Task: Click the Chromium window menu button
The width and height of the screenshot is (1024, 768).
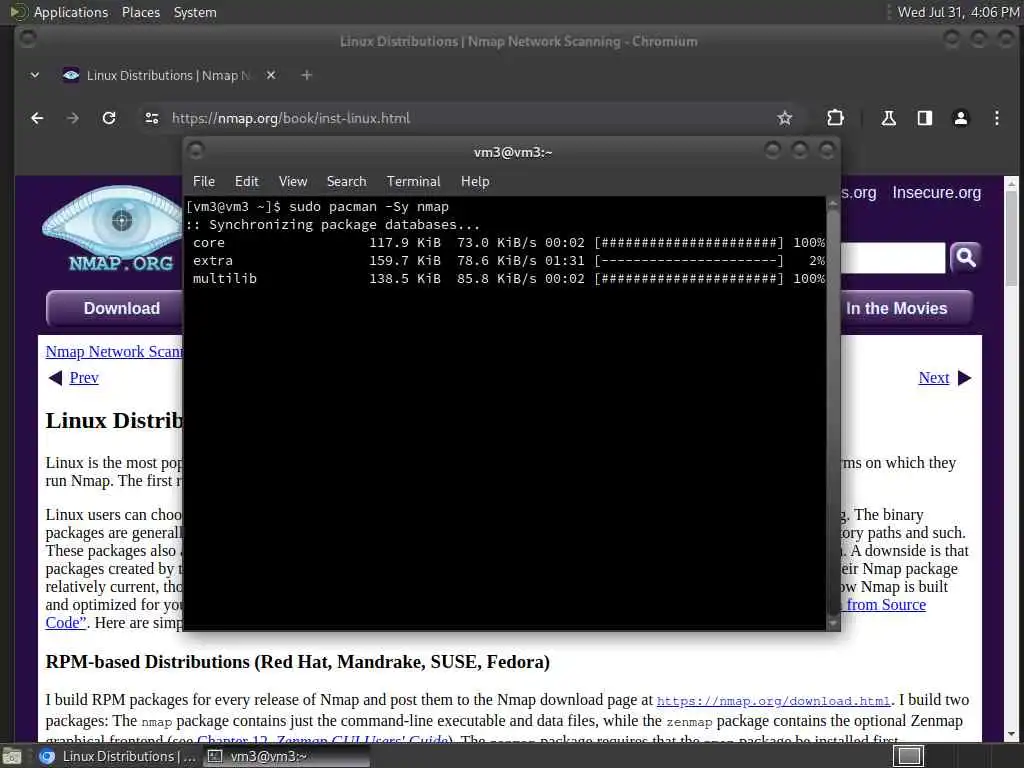Action: click(x=27, y=39)
